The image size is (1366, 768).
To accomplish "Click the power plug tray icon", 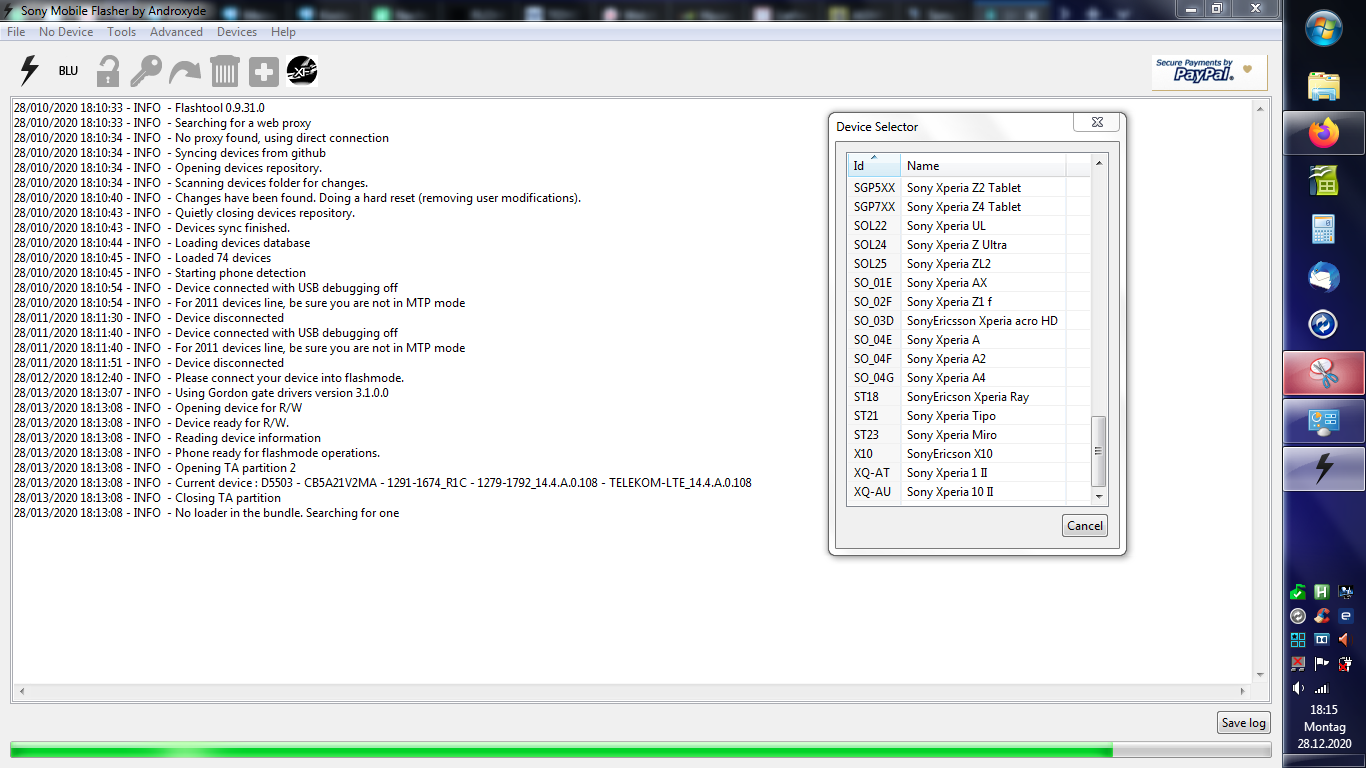I will click(1346, 663).
